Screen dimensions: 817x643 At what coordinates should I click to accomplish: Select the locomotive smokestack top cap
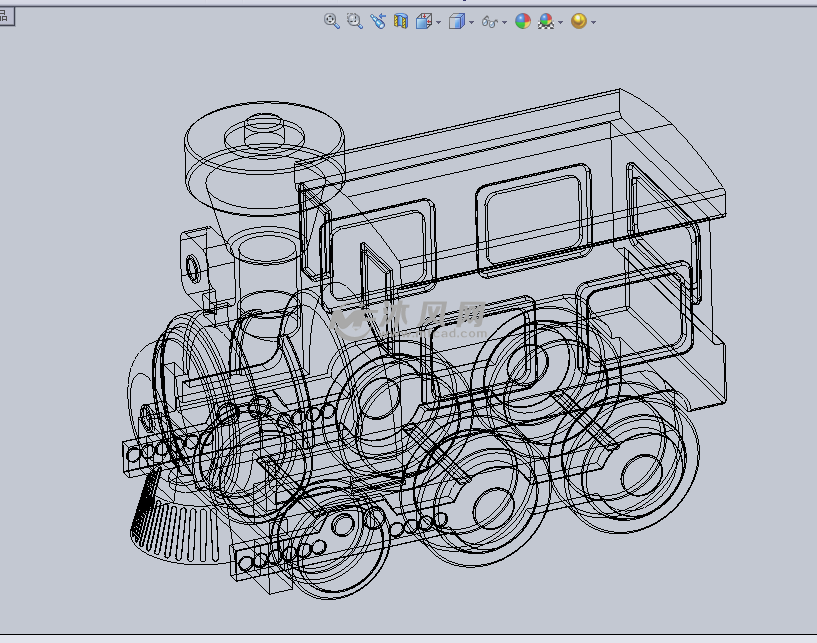pos(264,131)
